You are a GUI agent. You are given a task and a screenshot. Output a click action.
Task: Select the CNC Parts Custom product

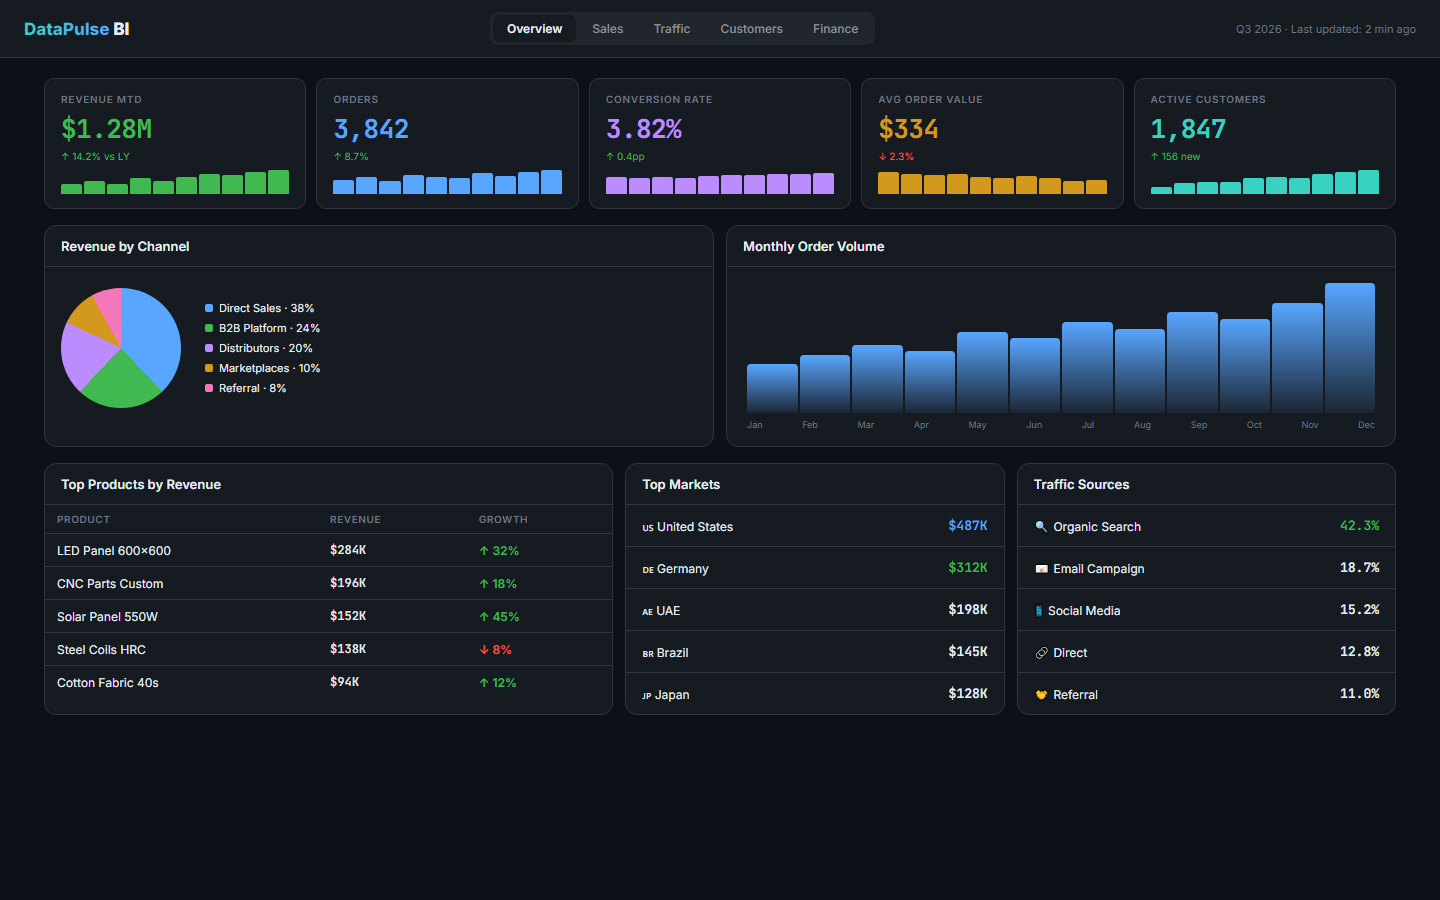coord(110,584)
